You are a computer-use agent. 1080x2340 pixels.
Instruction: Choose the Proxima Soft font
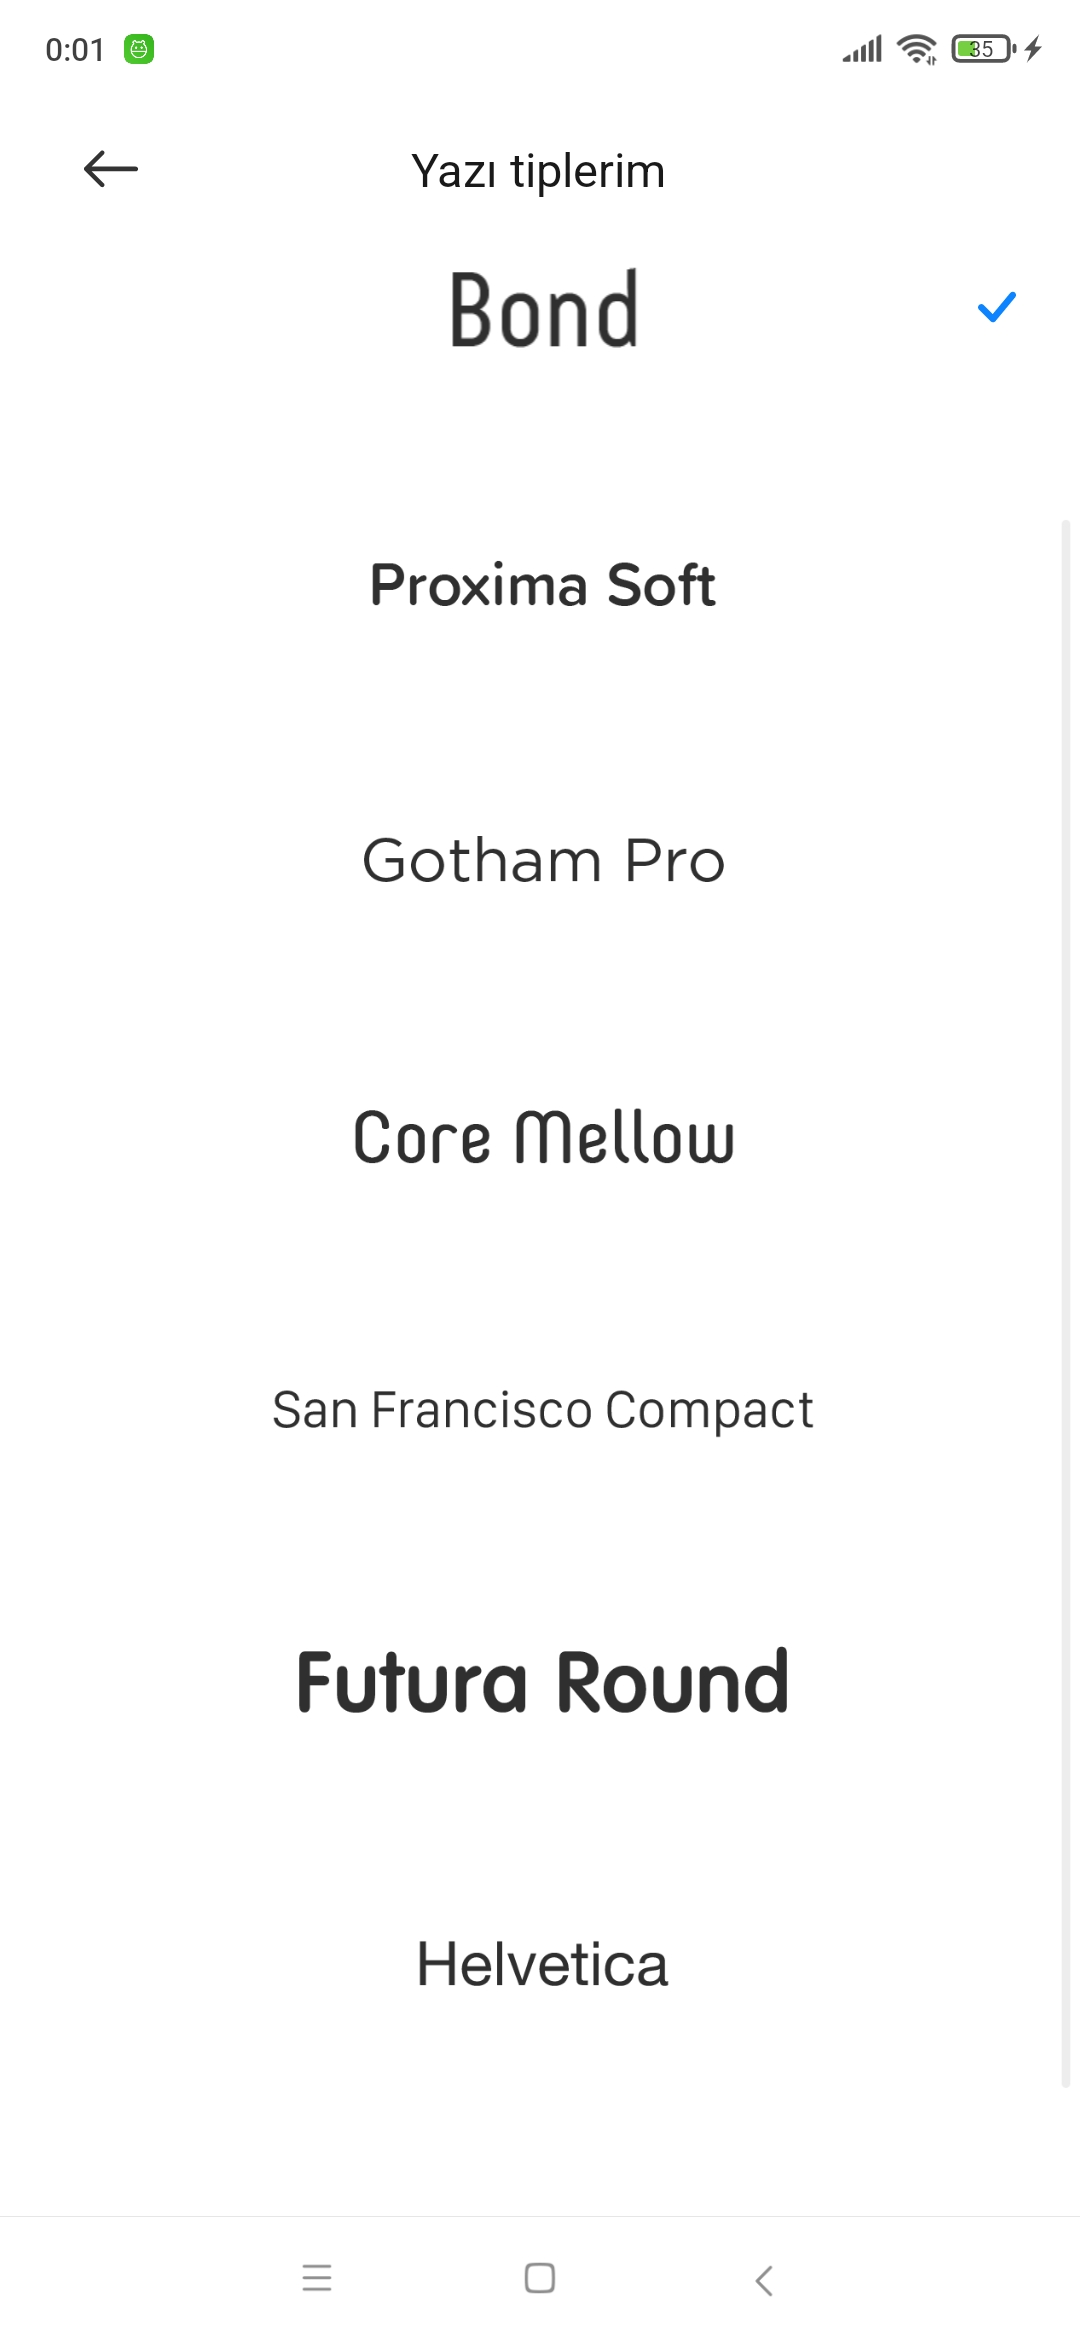pyautogui.click(x=543, y=584)
